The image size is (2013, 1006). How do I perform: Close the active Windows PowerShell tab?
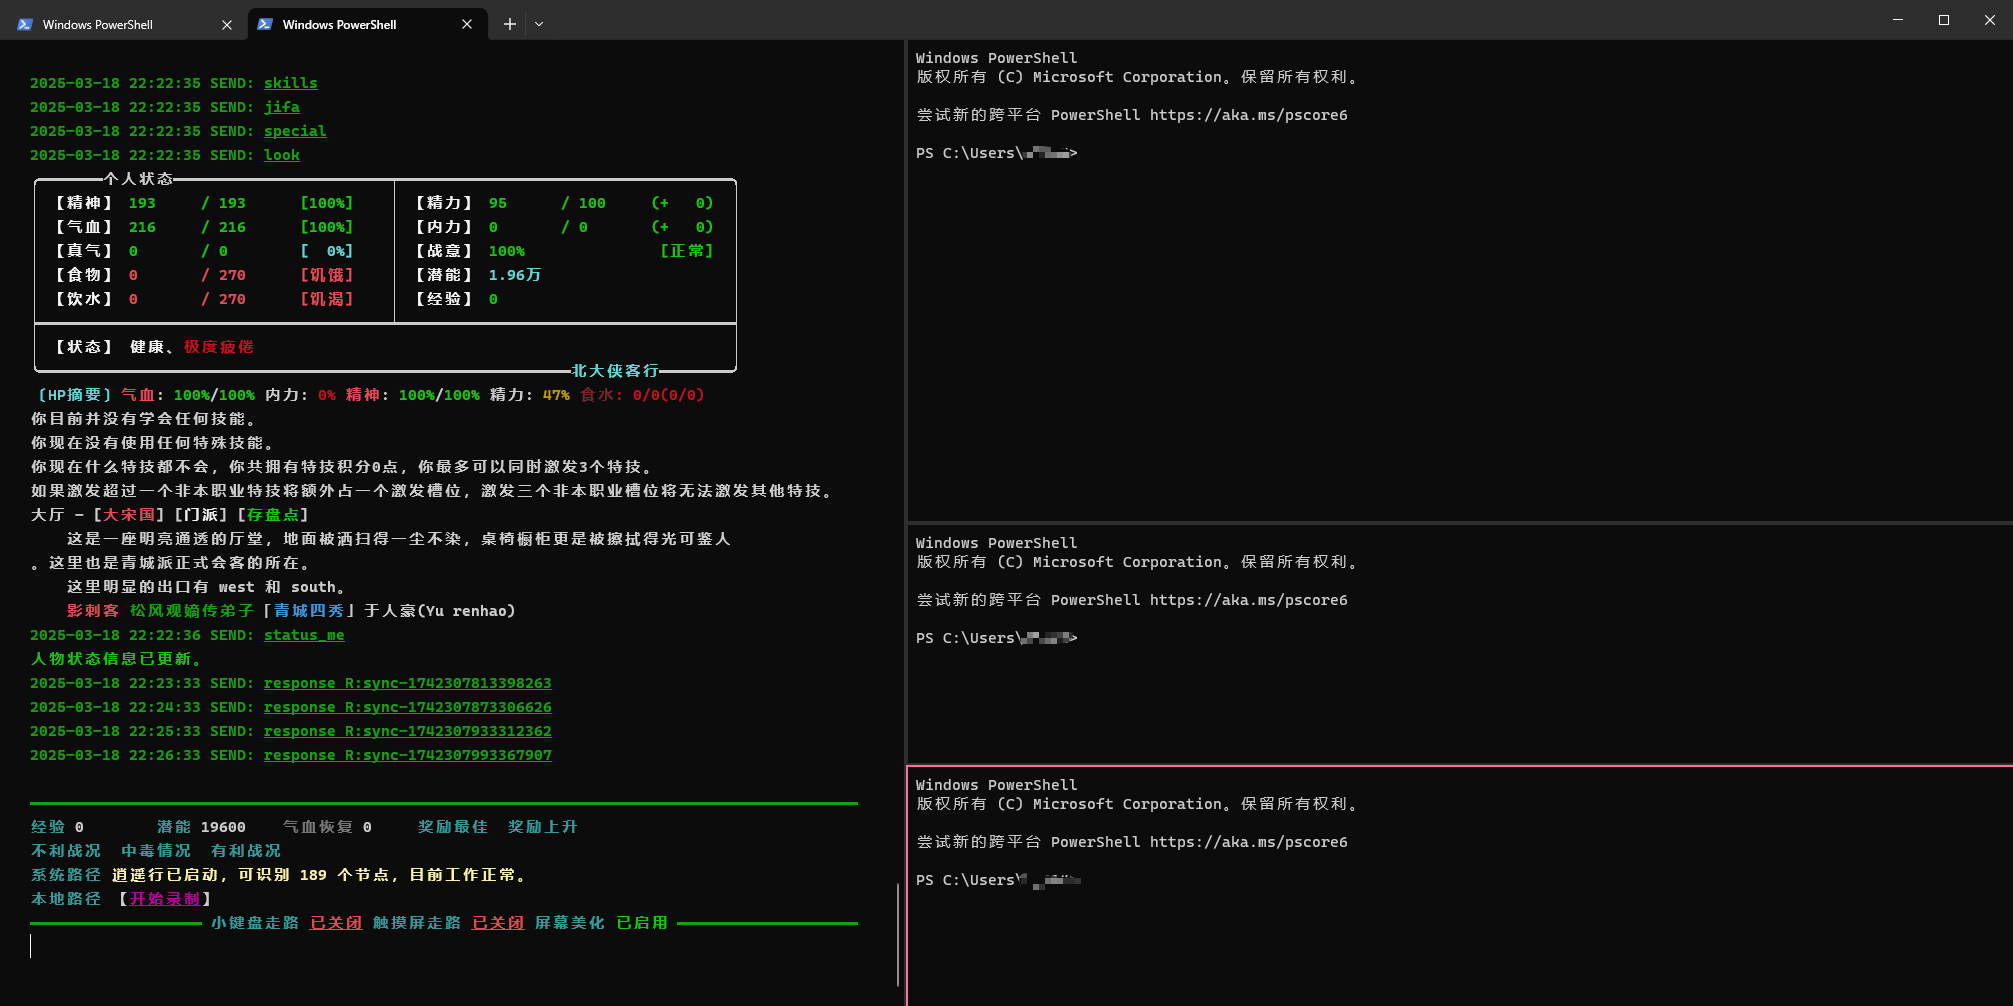tap(467, 24)
